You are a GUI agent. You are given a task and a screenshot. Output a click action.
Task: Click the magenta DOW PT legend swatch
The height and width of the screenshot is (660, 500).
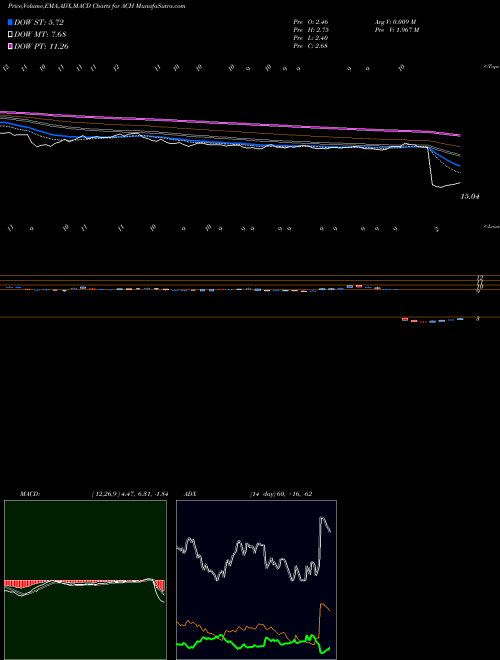(10, 46)
